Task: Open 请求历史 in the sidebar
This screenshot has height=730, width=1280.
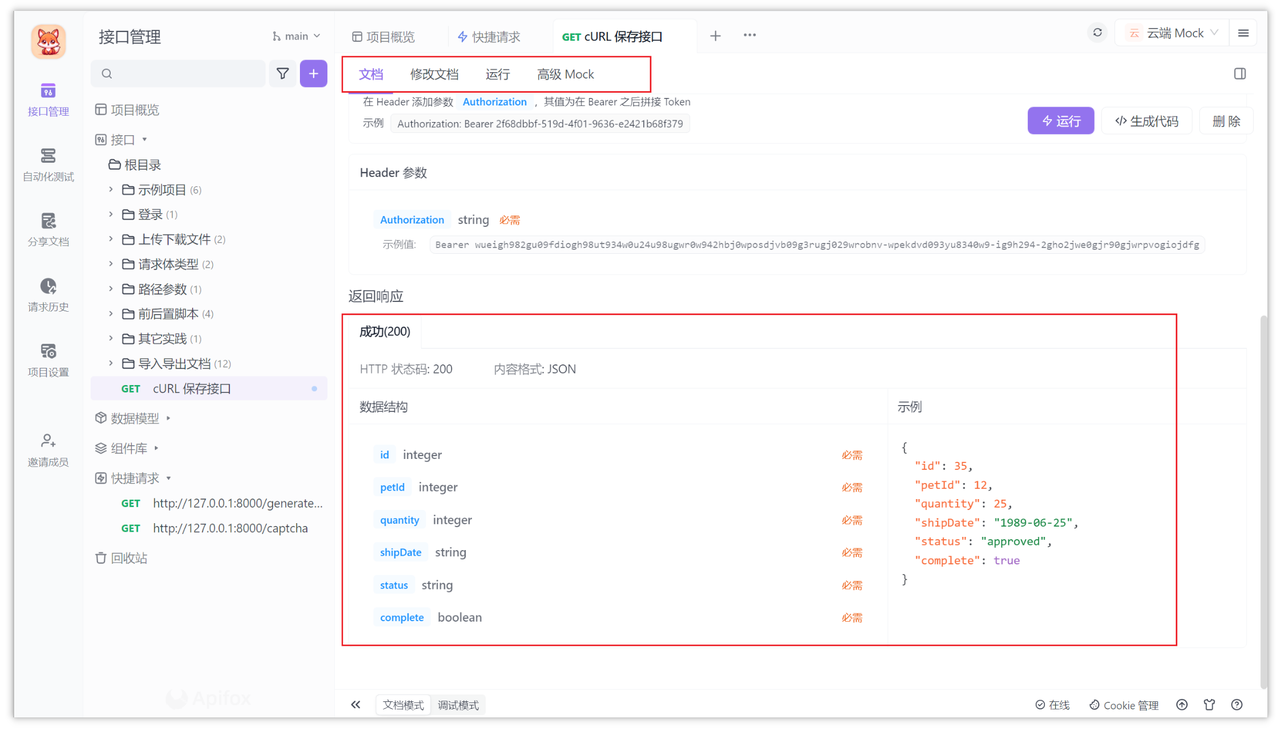Action: (48, 295)
